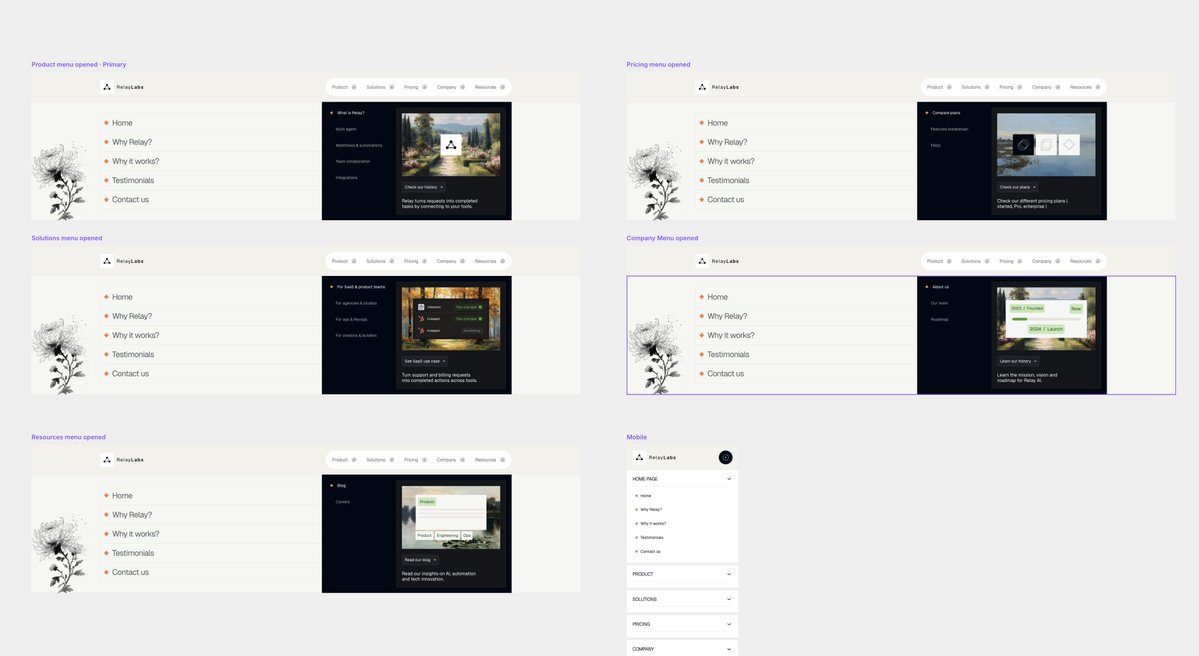Click circle icon beside Product in Product frame
The height and width of the screenshot is (656, 1199).
[353, 87]
